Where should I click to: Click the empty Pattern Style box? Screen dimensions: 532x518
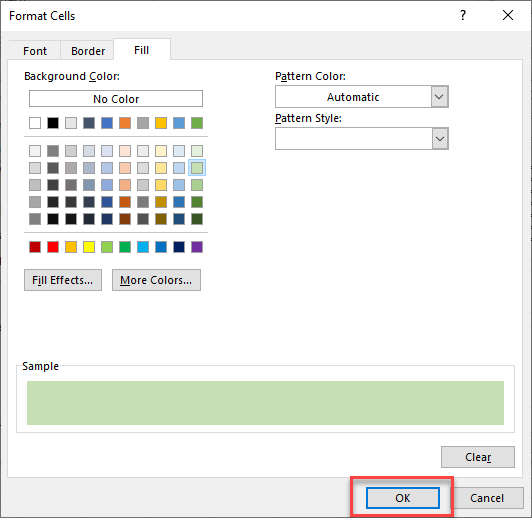click(x=354, y=138)
